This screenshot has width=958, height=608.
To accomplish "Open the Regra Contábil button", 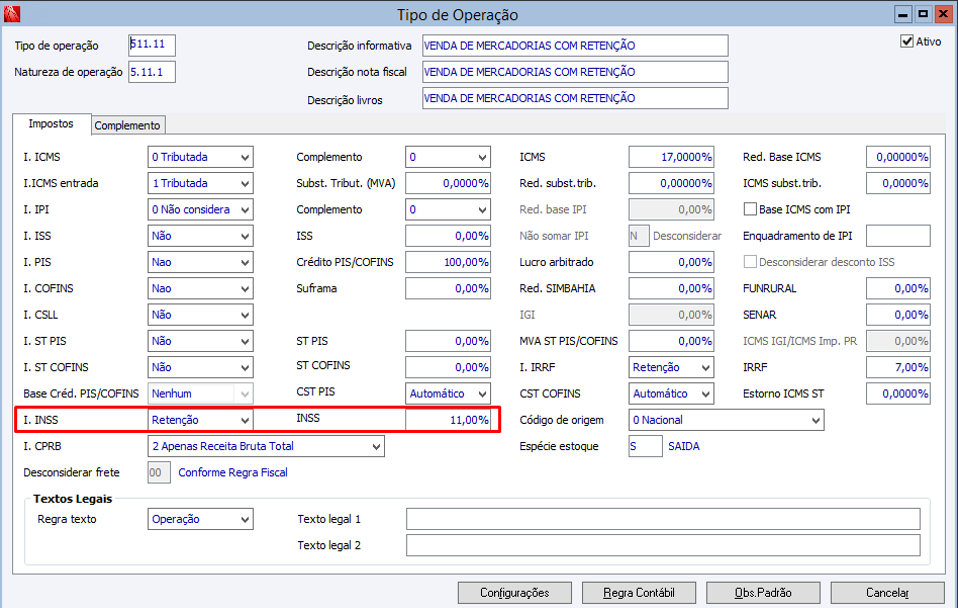I will (x=638, y=593).
